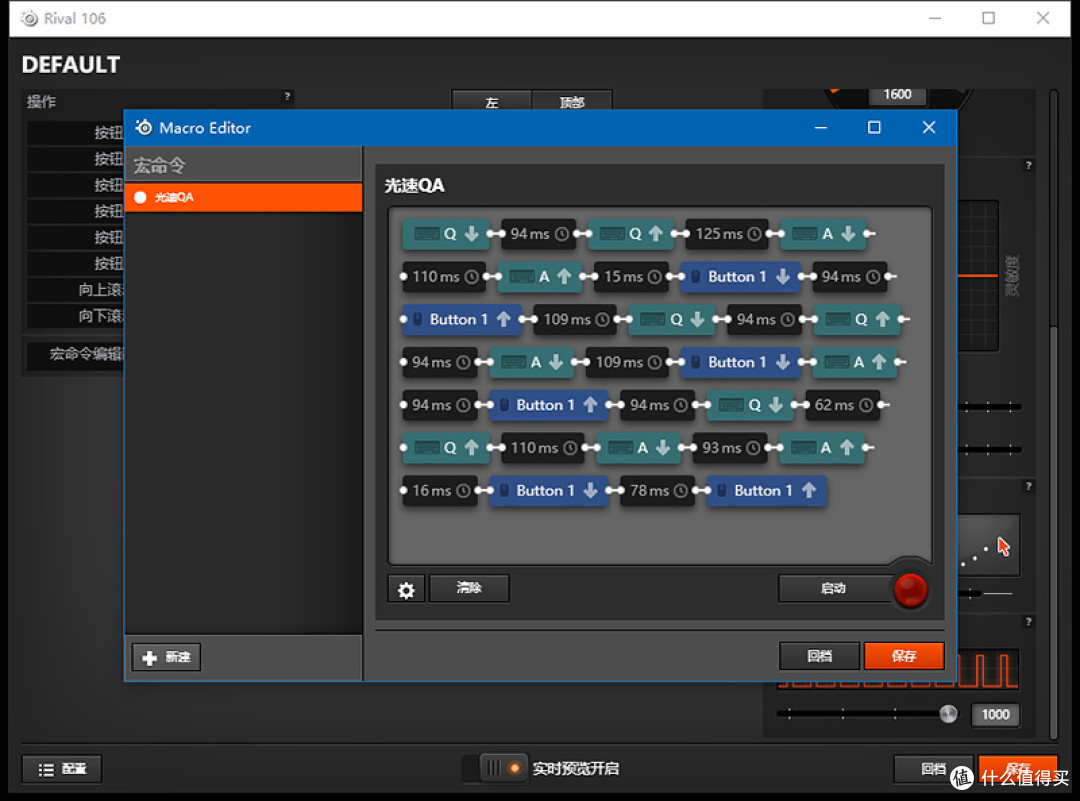Select the 光速QA macro entry
1080x801 pixels.
[244, 197]
